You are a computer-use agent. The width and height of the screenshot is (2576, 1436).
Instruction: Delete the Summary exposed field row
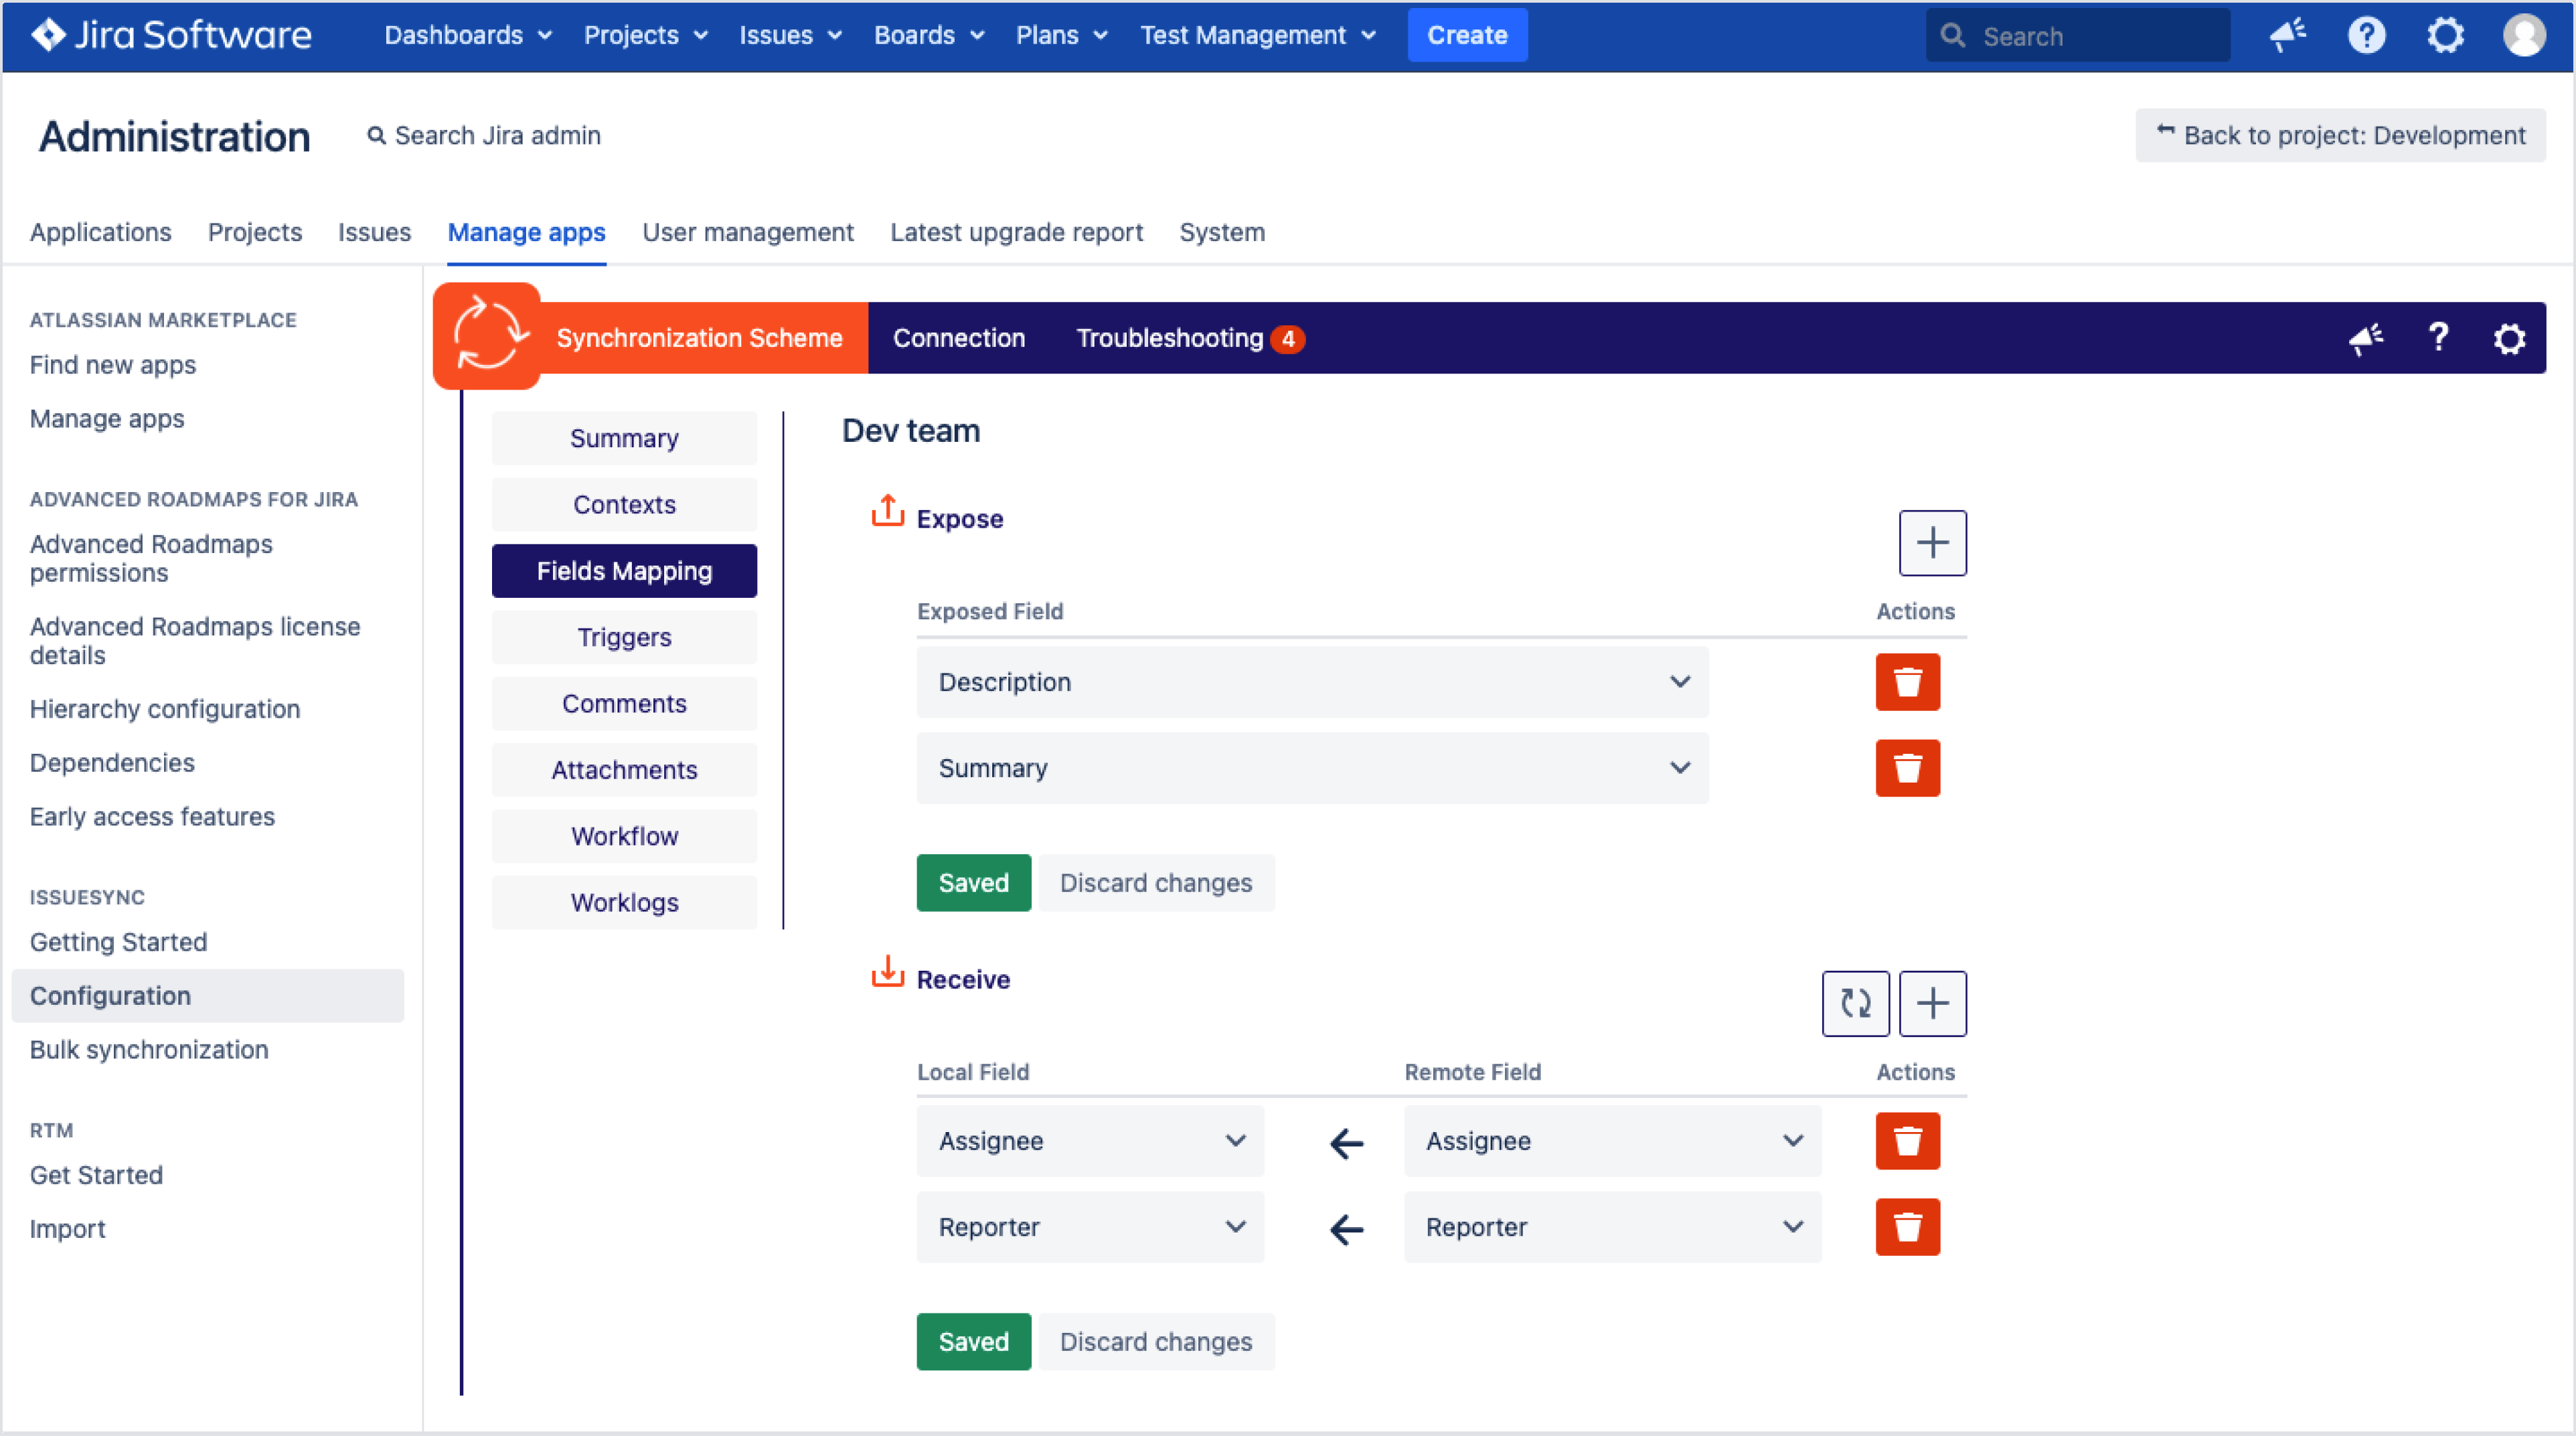pos(1907,768)
